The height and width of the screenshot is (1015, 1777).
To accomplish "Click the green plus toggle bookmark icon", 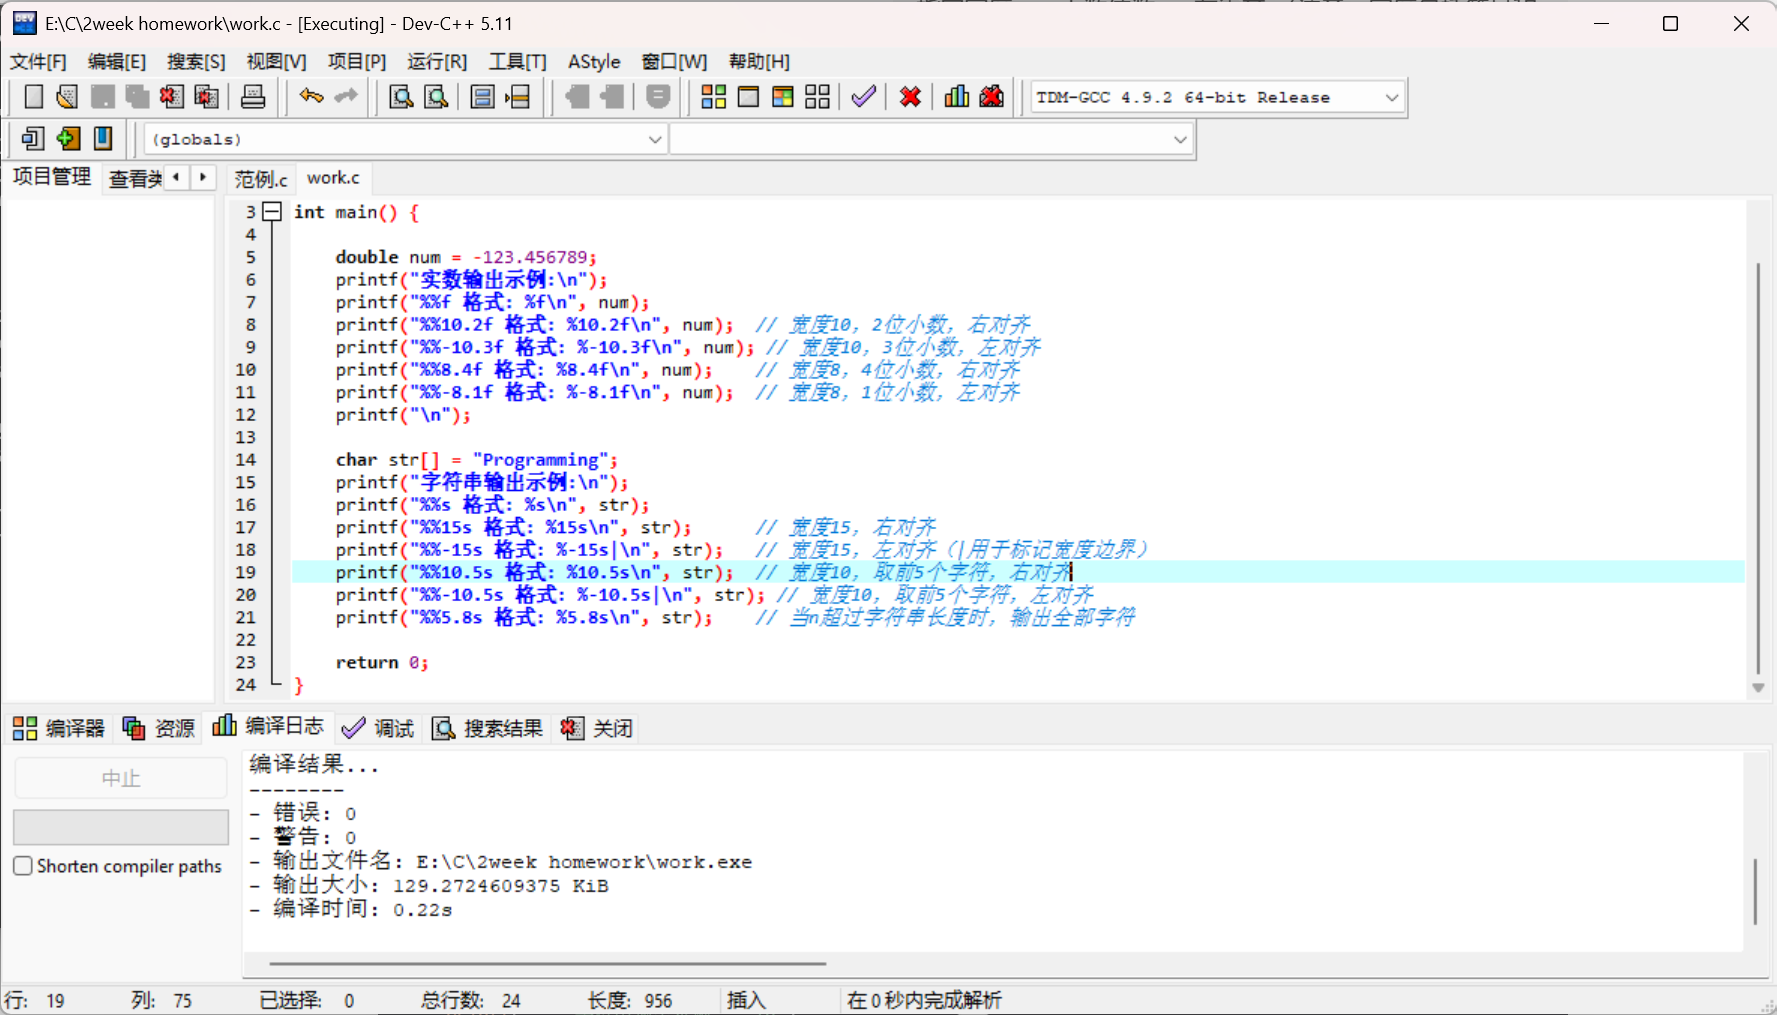I will pos(68,138).
